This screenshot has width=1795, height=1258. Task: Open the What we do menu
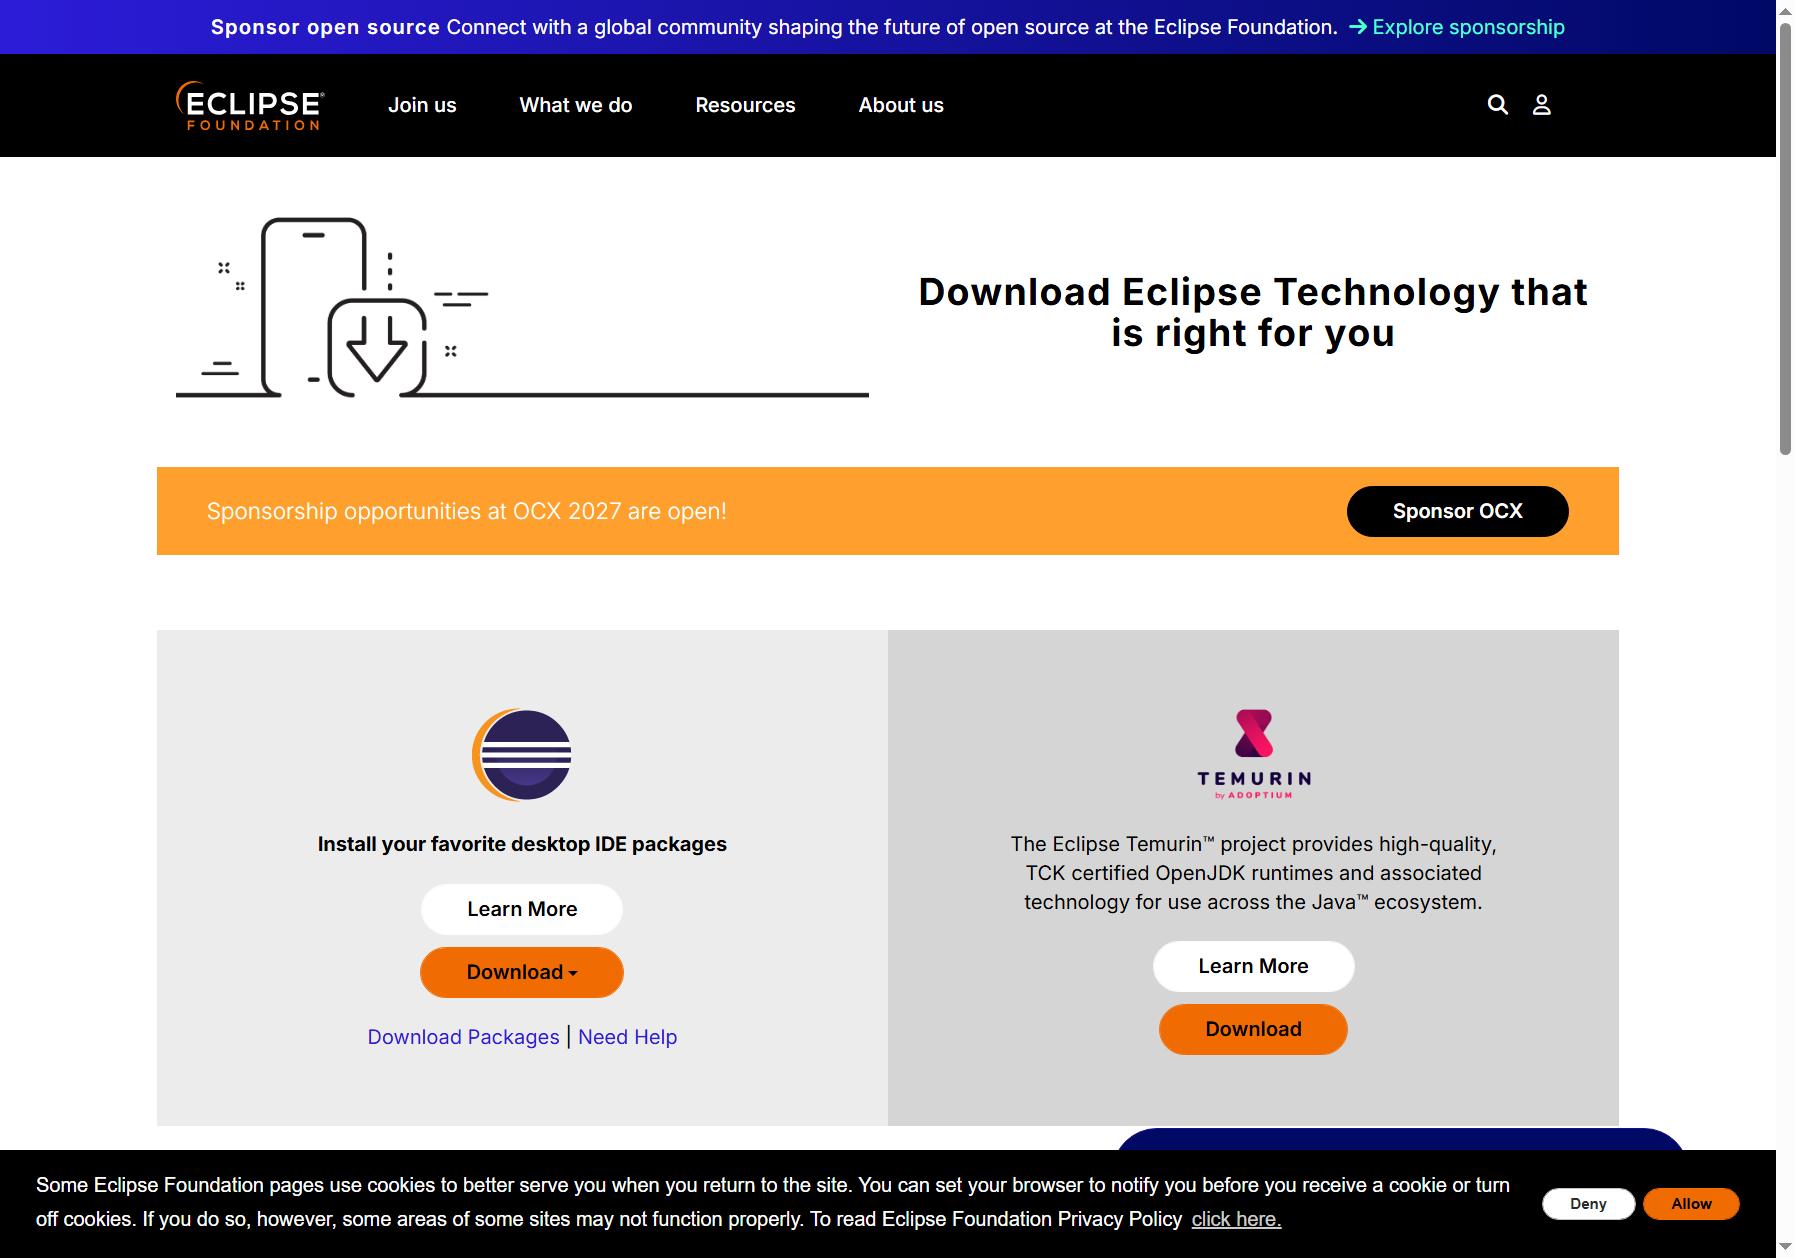pyautogui.click(x=576, y=105)
